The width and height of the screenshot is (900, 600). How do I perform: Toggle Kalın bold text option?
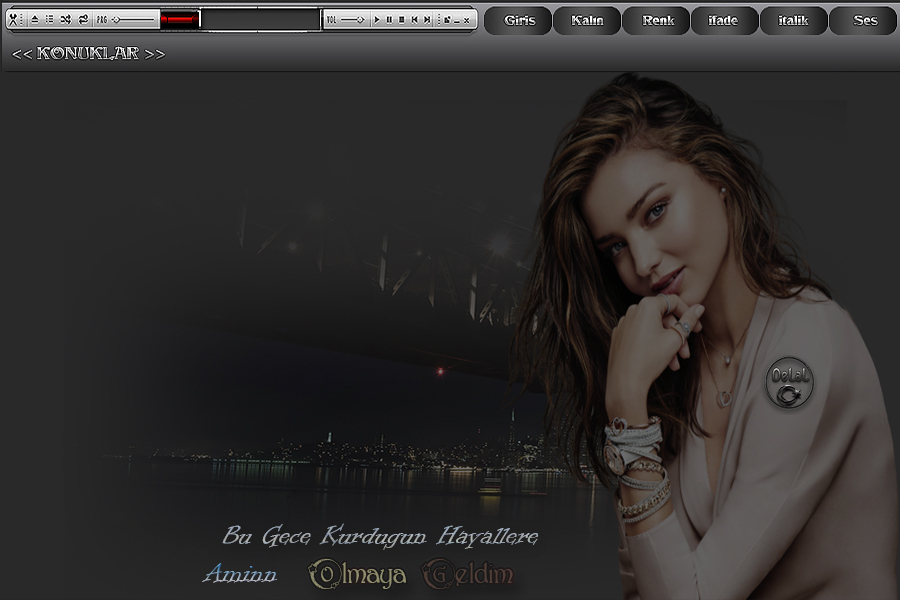click(587, 21)
